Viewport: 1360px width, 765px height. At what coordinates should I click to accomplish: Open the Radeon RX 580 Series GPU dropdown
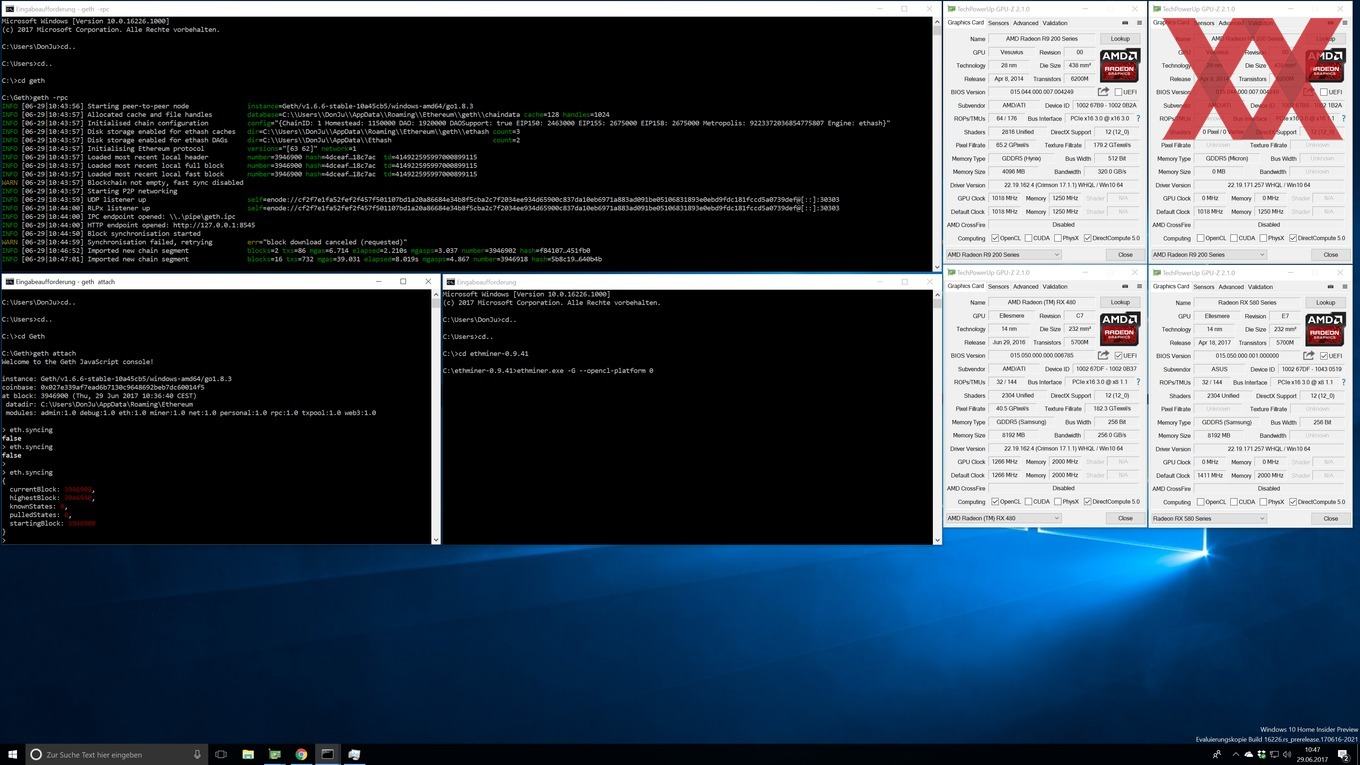pyautogui.click(x=1208, y=518)
